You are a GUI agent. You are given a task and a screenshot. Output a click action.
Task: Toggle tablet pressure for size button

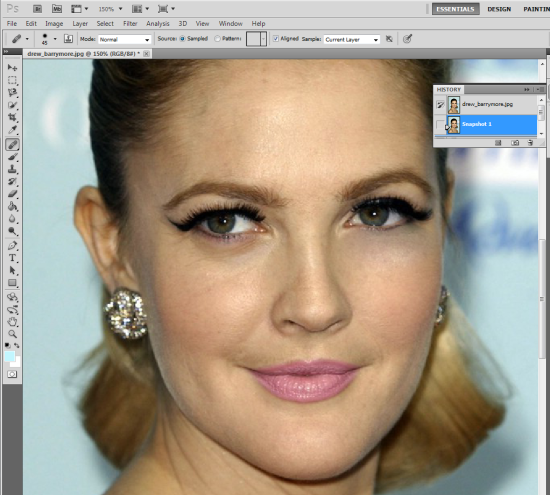click(x=407, y=39)
